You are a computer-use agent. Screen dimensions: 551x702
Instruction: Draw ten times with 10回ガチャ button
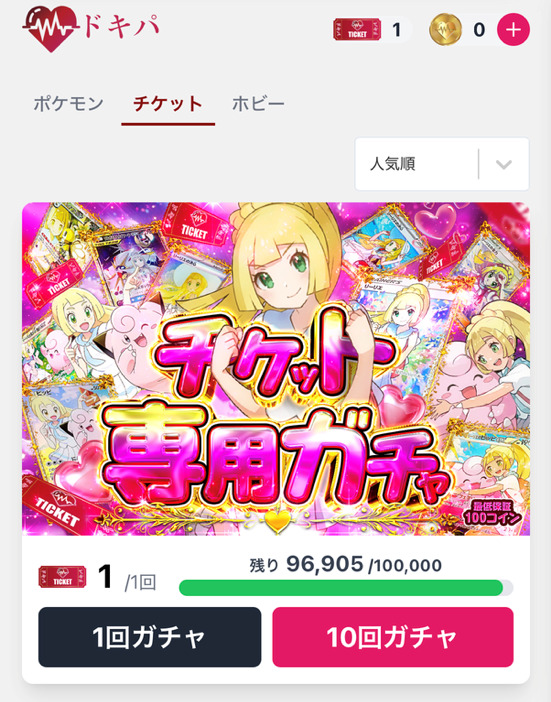click(393, 637)
